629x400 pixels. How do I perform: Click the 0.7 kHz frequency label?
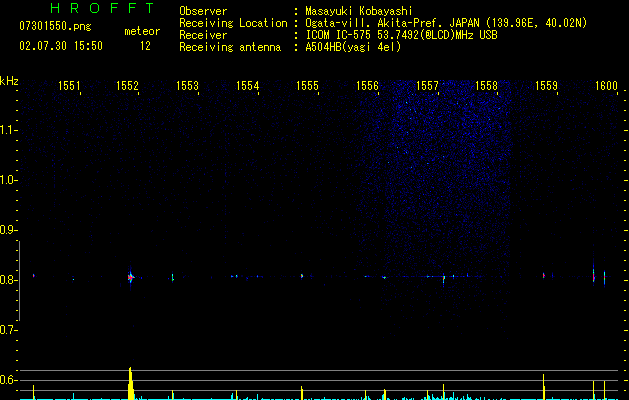click(8, 330)
